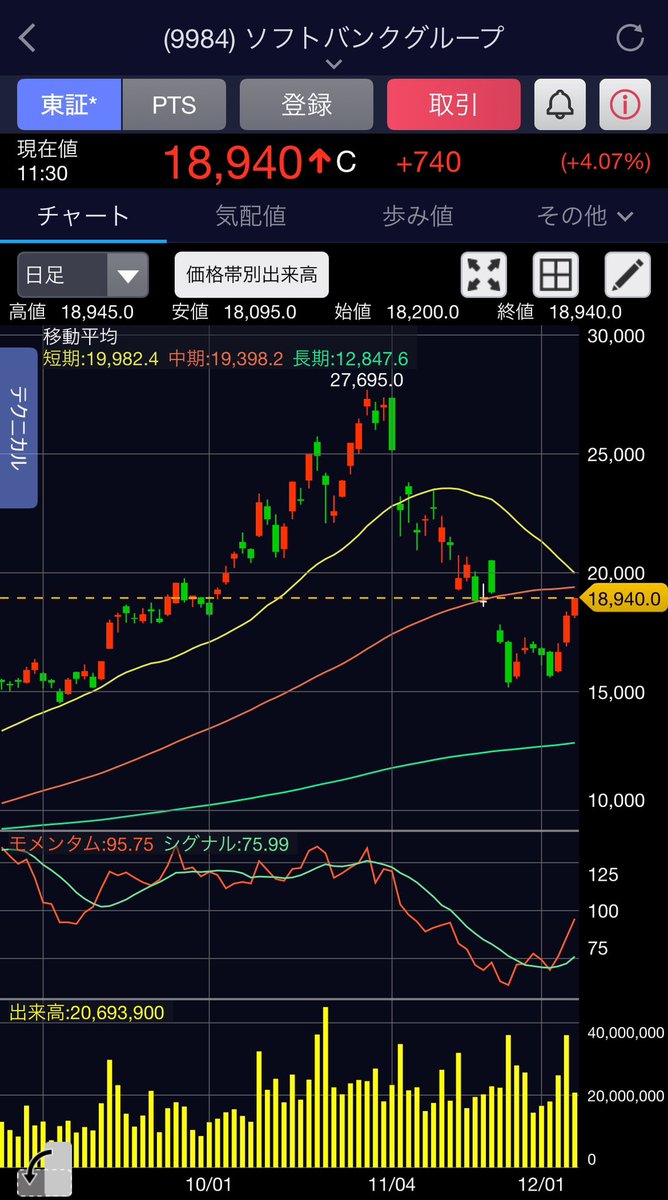Screen dimensions: 668x1200
Task: Tap the 27,695.0 peak price label
Action: (x=367, y=380)
